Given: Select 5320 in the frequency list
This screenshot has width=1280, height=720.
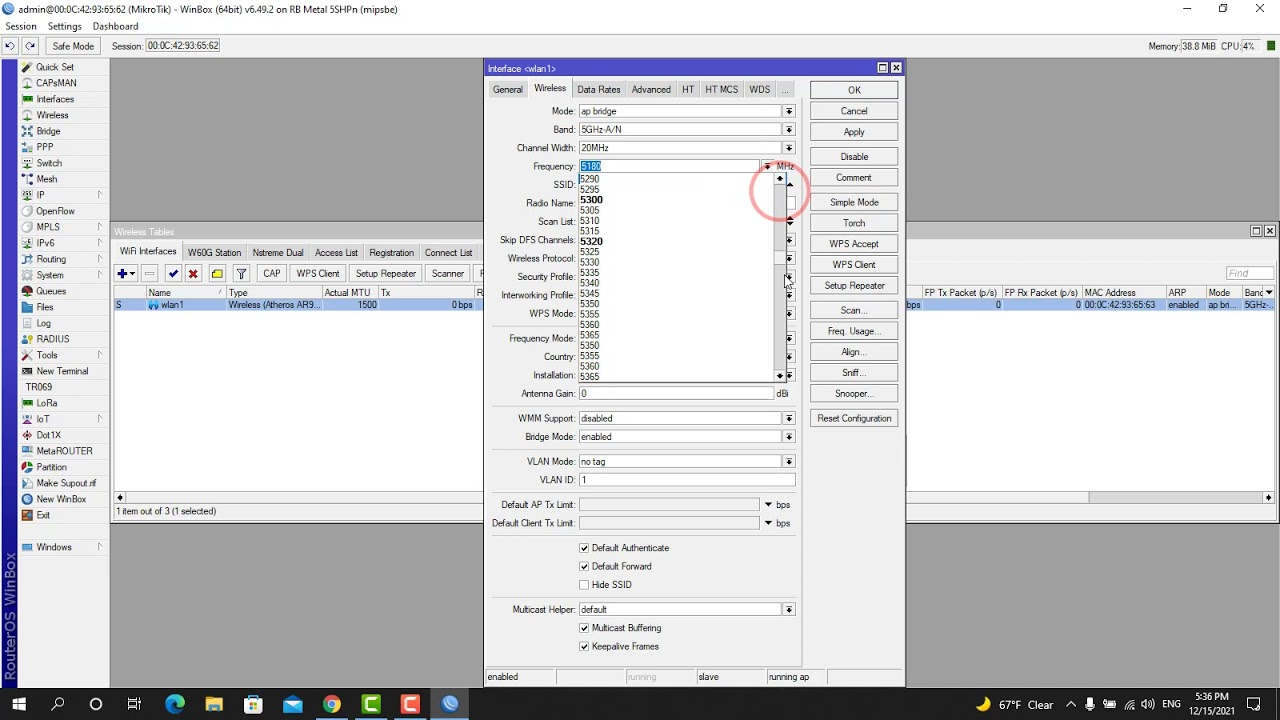Looking at the screenshot, I should (x=591, y=241).
